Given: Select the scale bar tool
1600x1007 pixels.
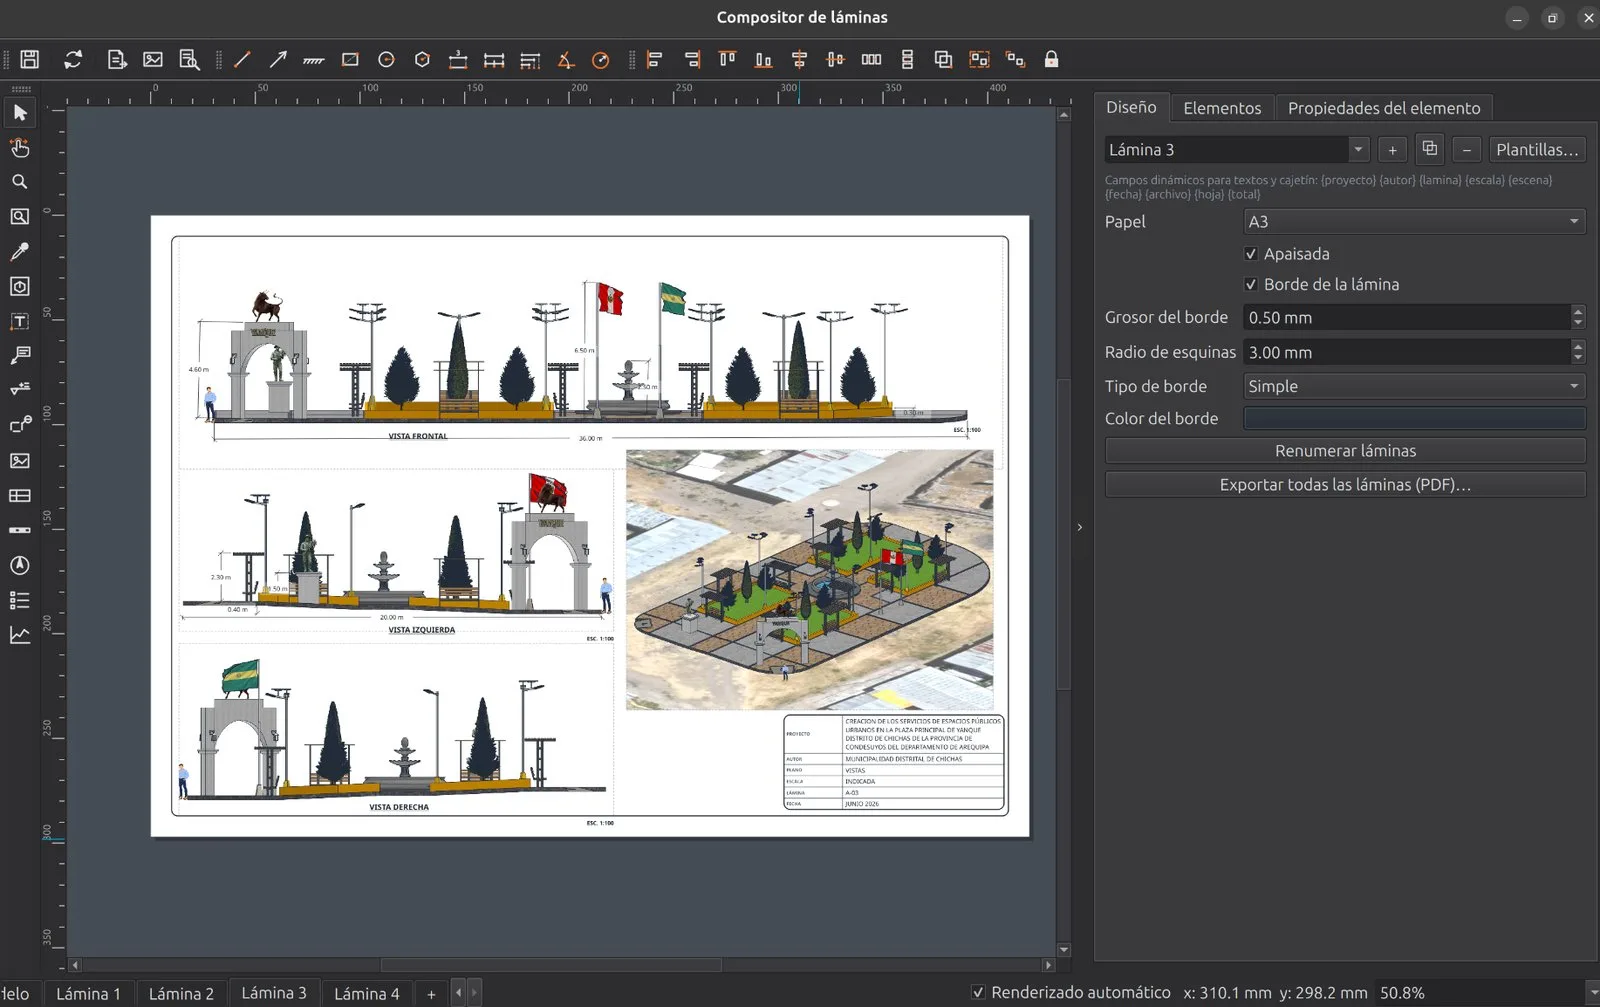Looking at the screenshot, I should point(20,530).
